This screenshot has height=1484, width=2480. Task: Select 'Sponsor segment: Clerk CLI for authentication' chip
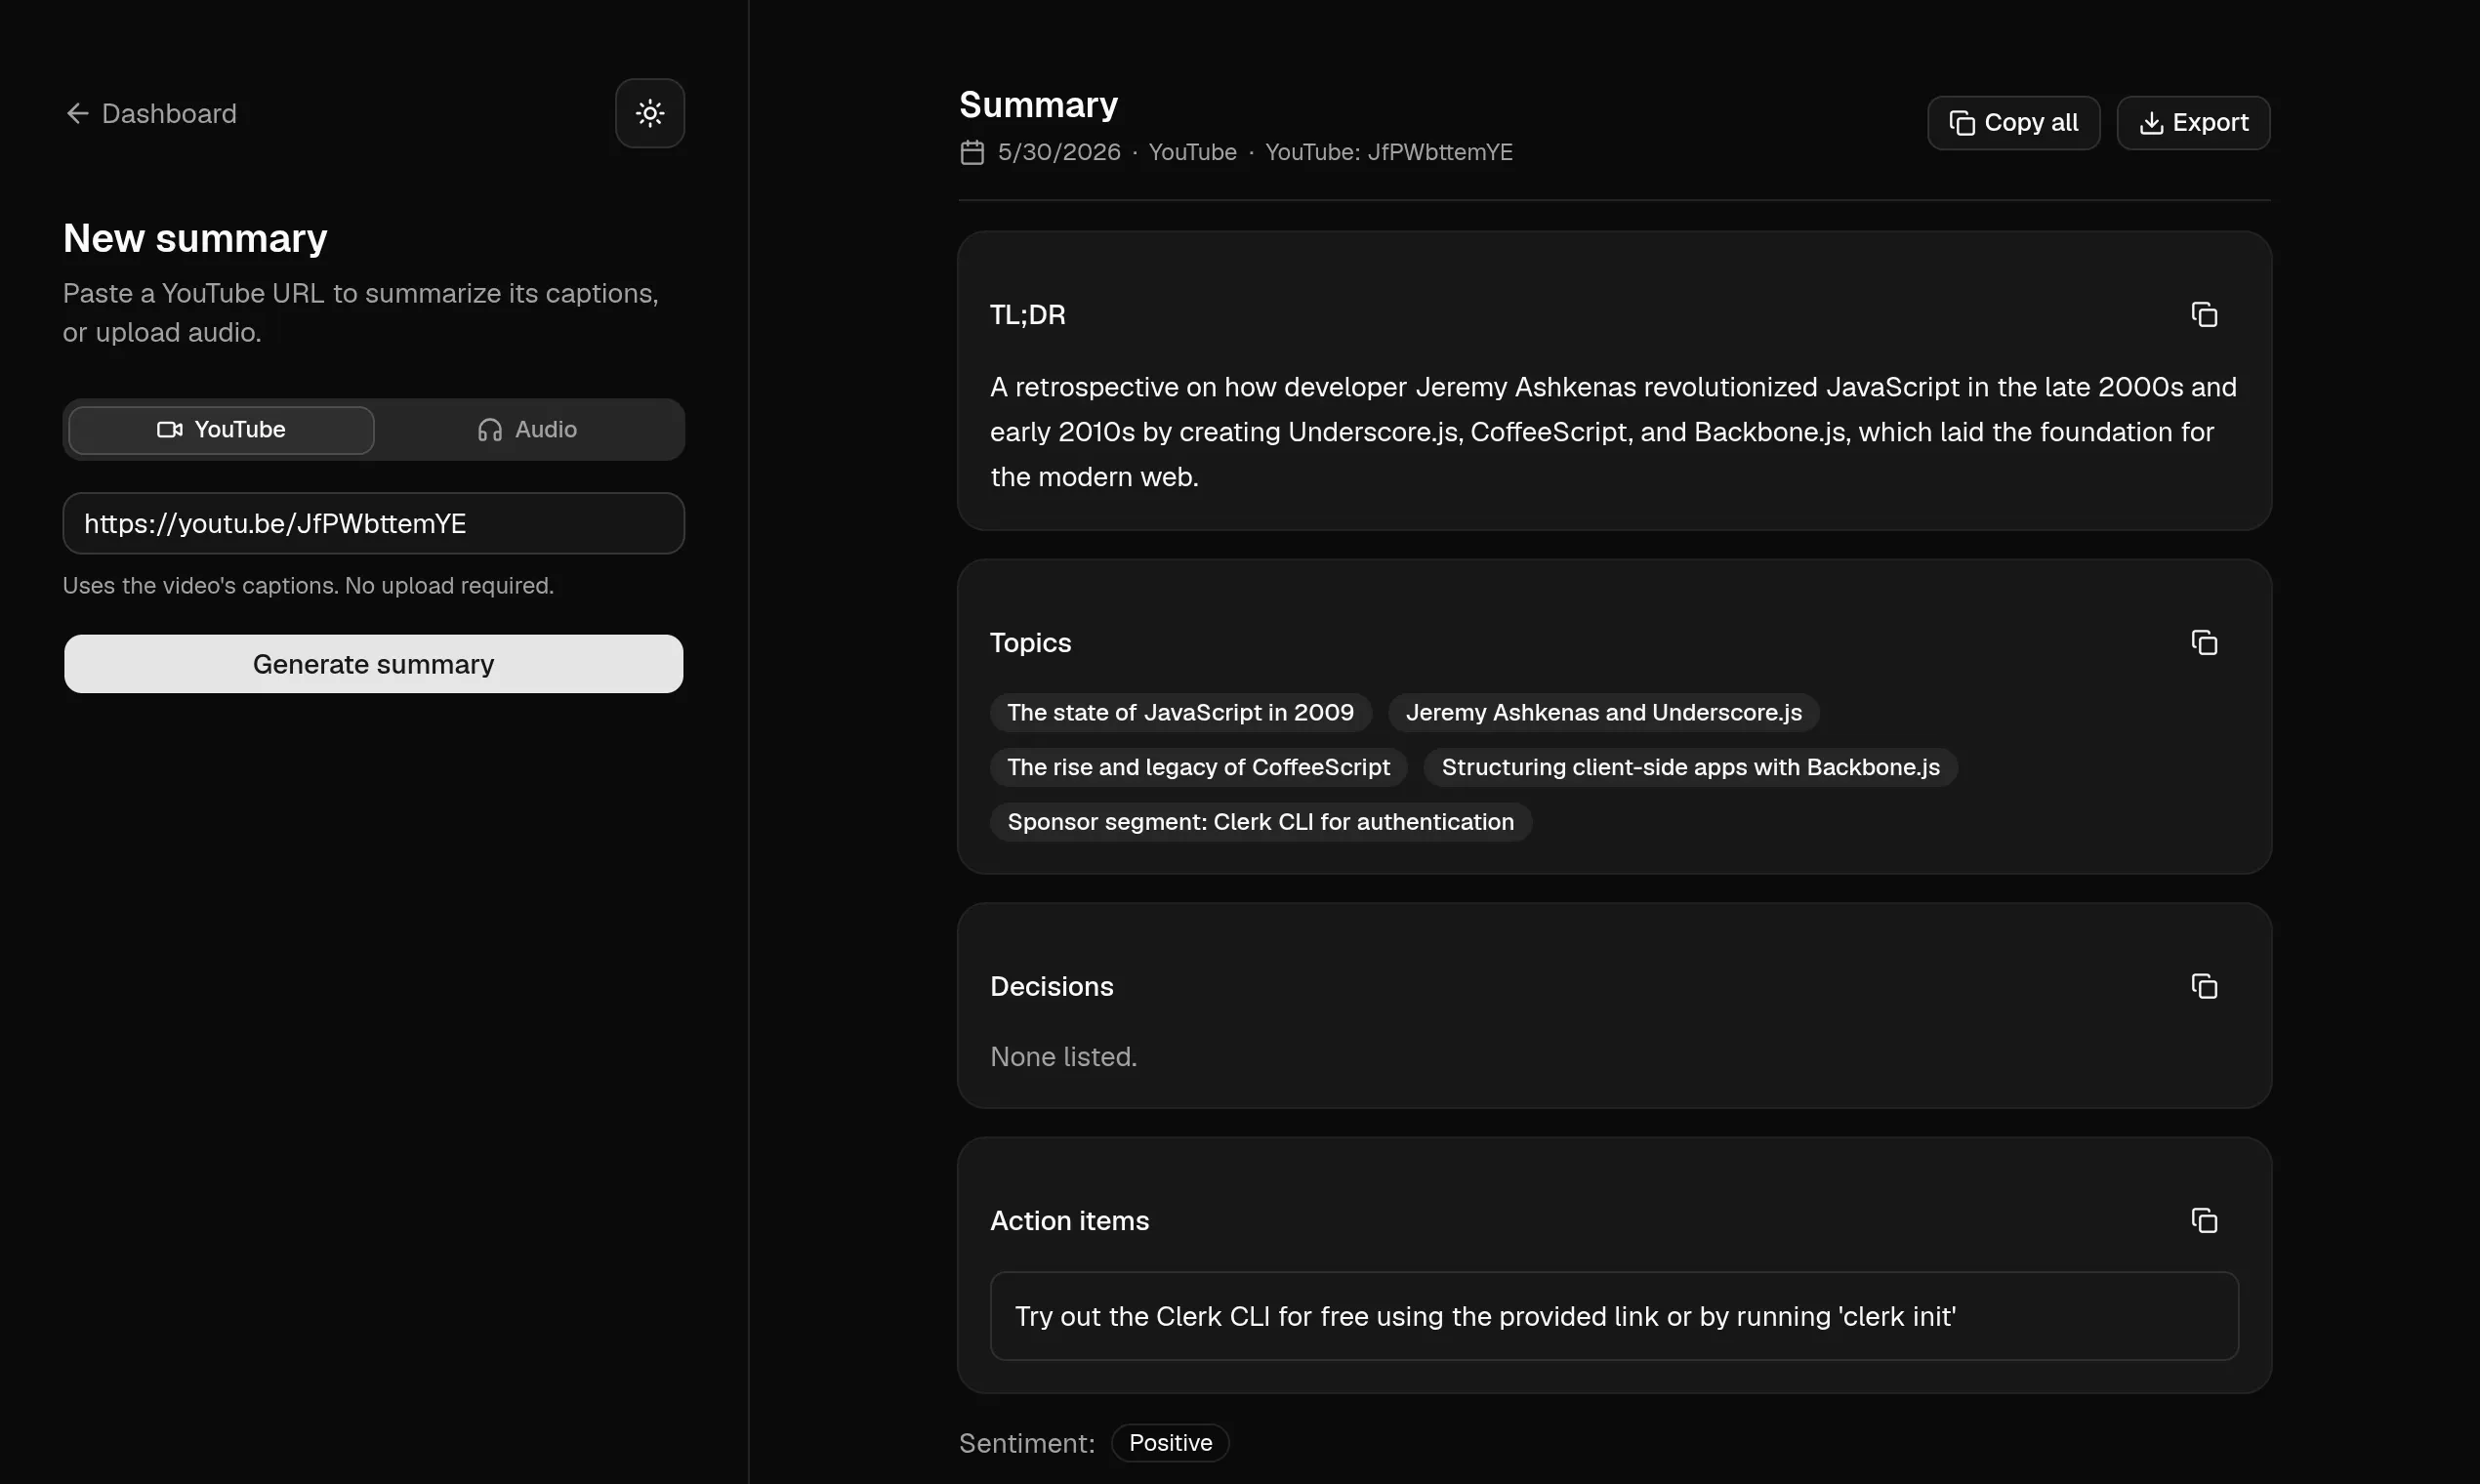click(x=1260, y=822)
